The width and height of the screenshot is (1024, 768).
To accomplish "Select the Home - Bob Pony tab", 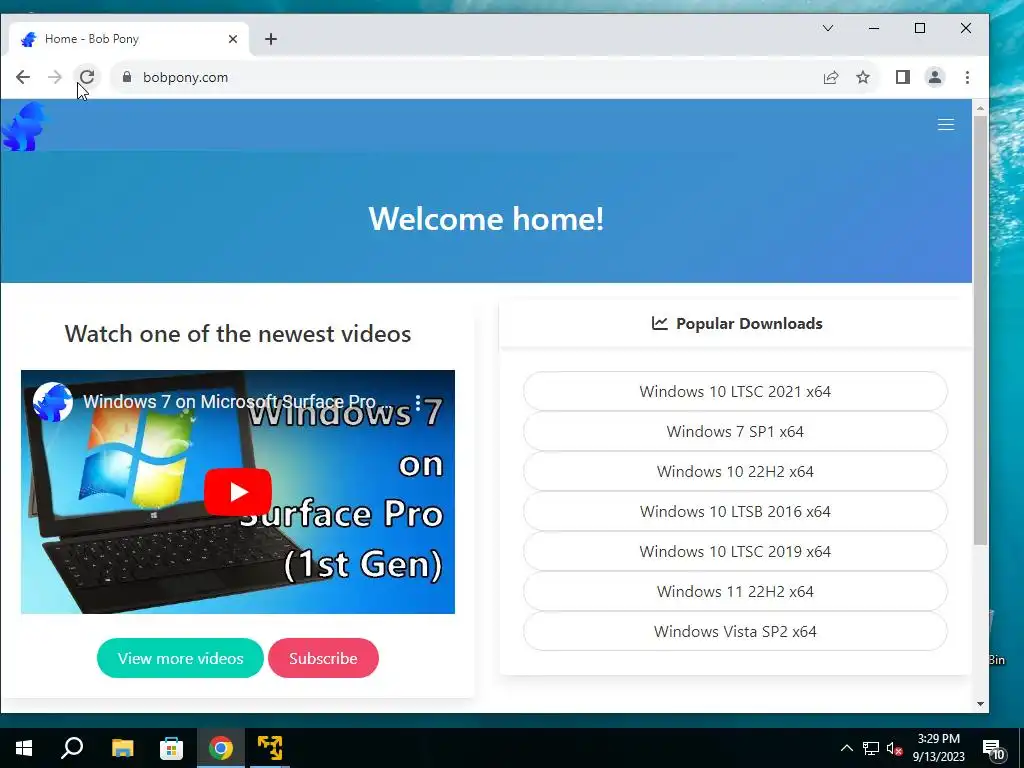I will click(x=128, y=39).
